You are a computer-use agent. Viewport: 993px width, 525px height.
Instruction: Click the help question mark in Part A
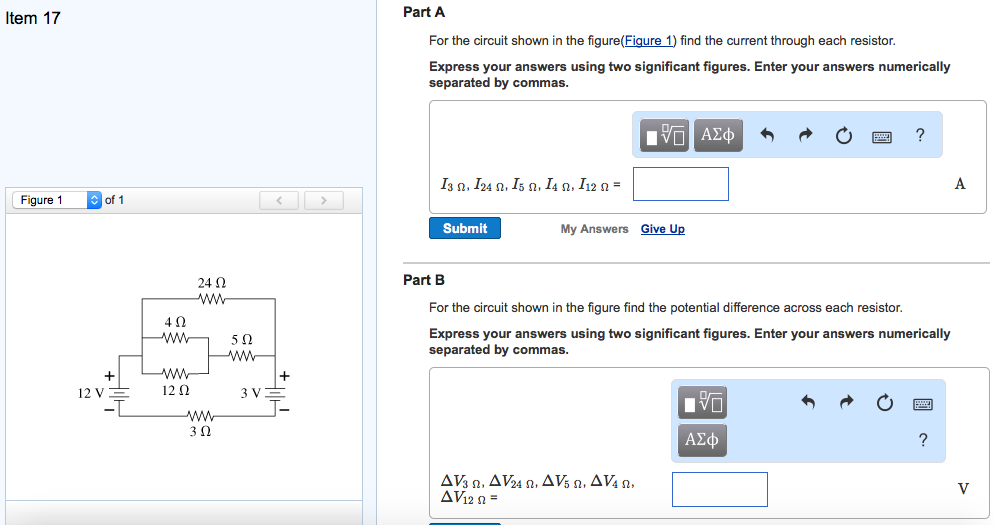click(920, 135)
